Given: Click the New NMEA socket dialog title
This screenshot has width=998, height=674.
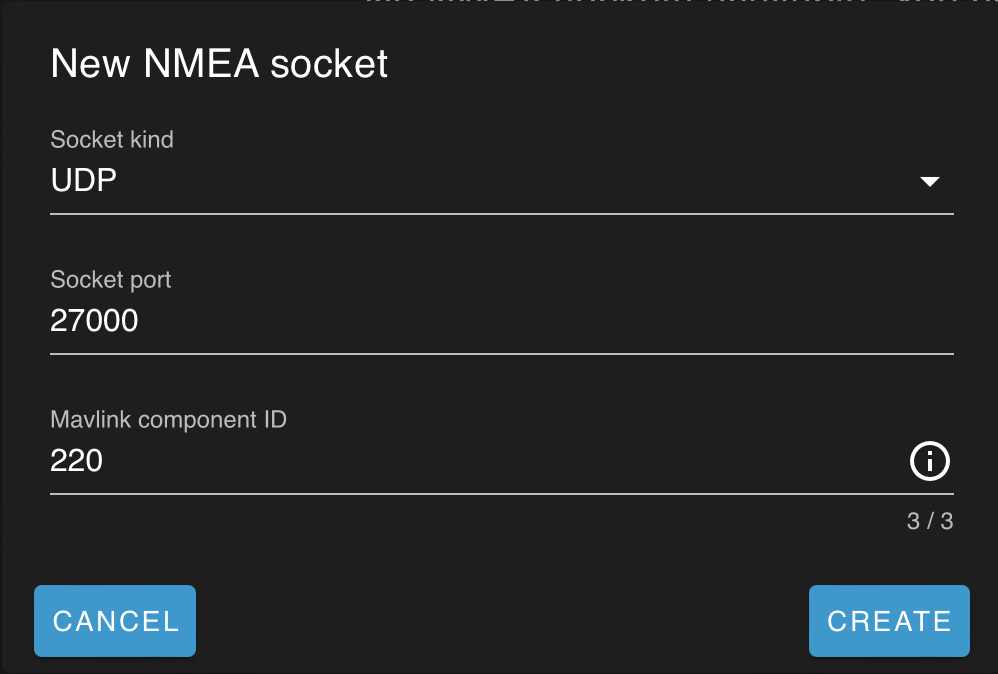Looking at the screenshot, I should click(218, 63).
